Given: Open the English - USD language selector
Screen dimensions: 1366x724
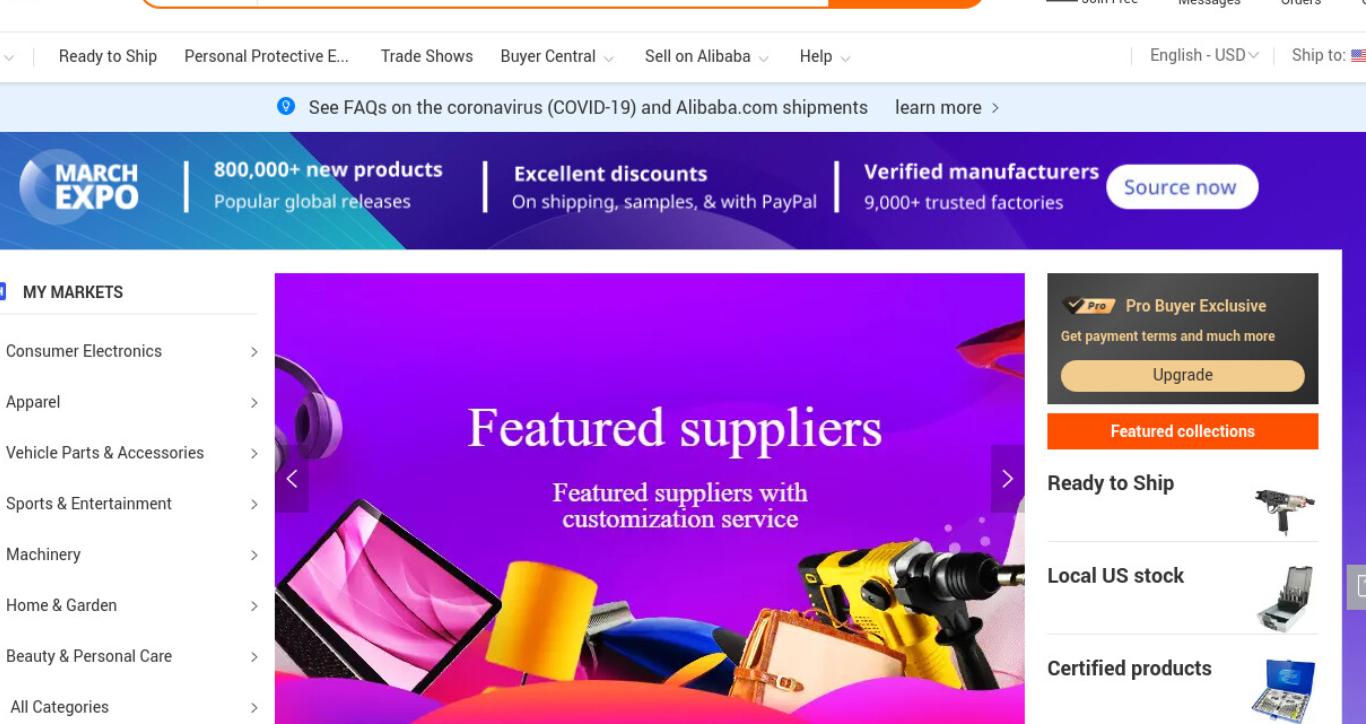Looking at the screenshot, I should 1204,56.
